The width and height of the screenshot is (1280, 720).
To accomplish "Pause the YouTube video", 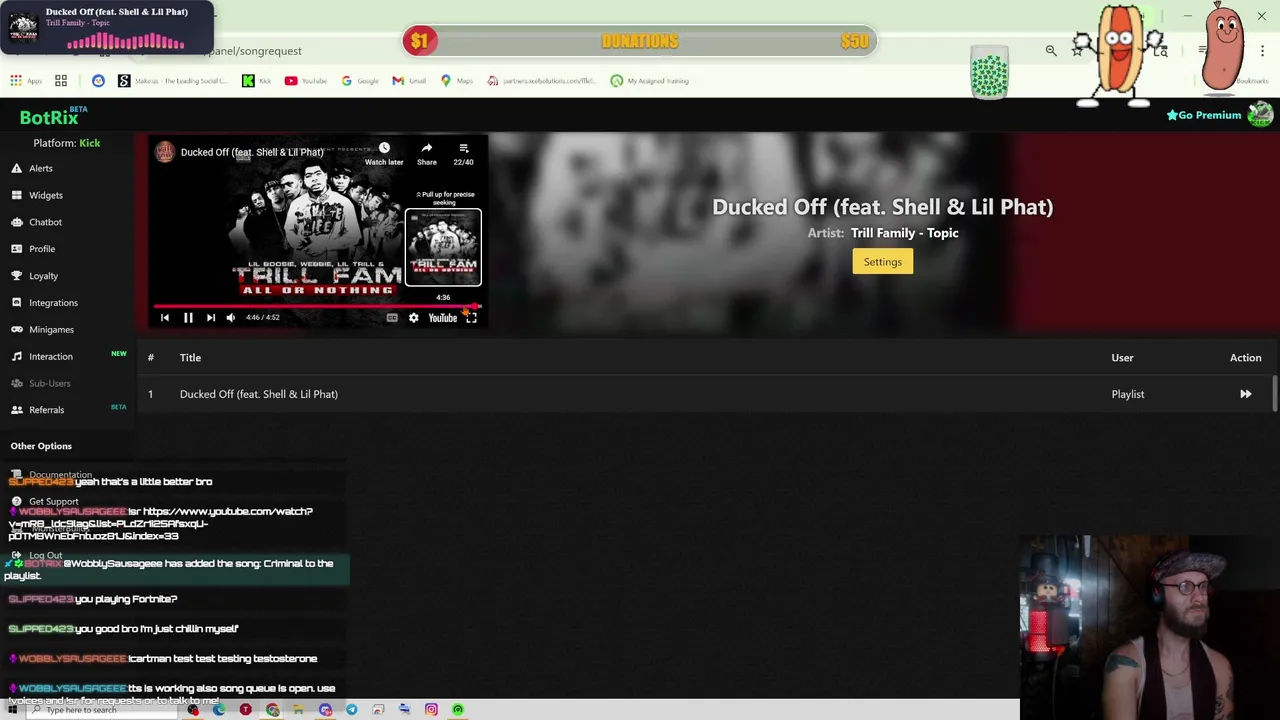I will [x=188, y=318].
